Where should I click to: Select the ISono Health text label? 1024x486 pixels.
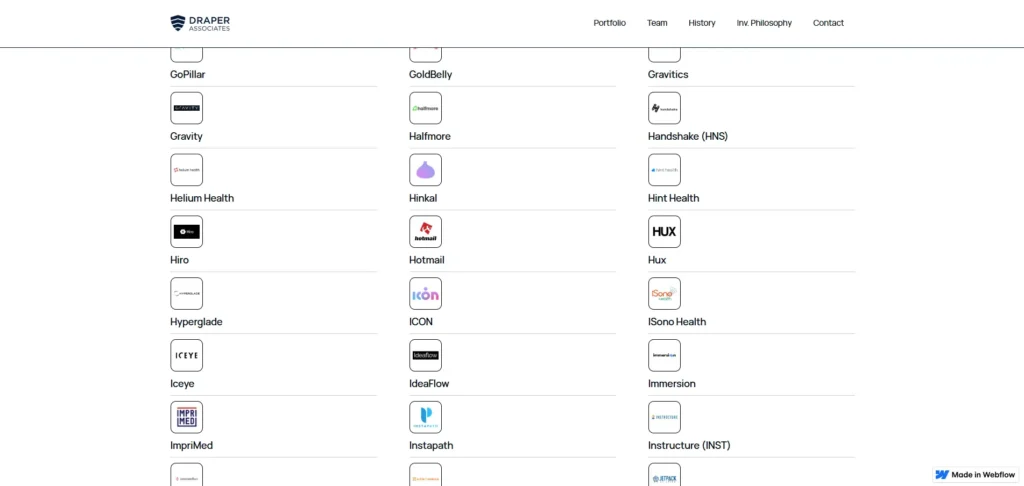[x=677, y=322]
